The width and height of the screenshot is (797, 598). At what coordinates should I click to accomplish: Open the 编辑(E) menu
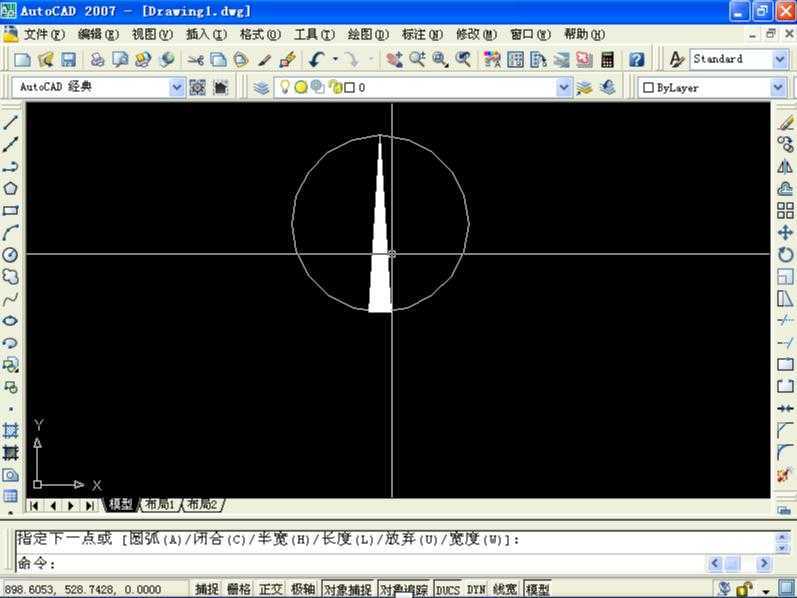click(98, 34)
